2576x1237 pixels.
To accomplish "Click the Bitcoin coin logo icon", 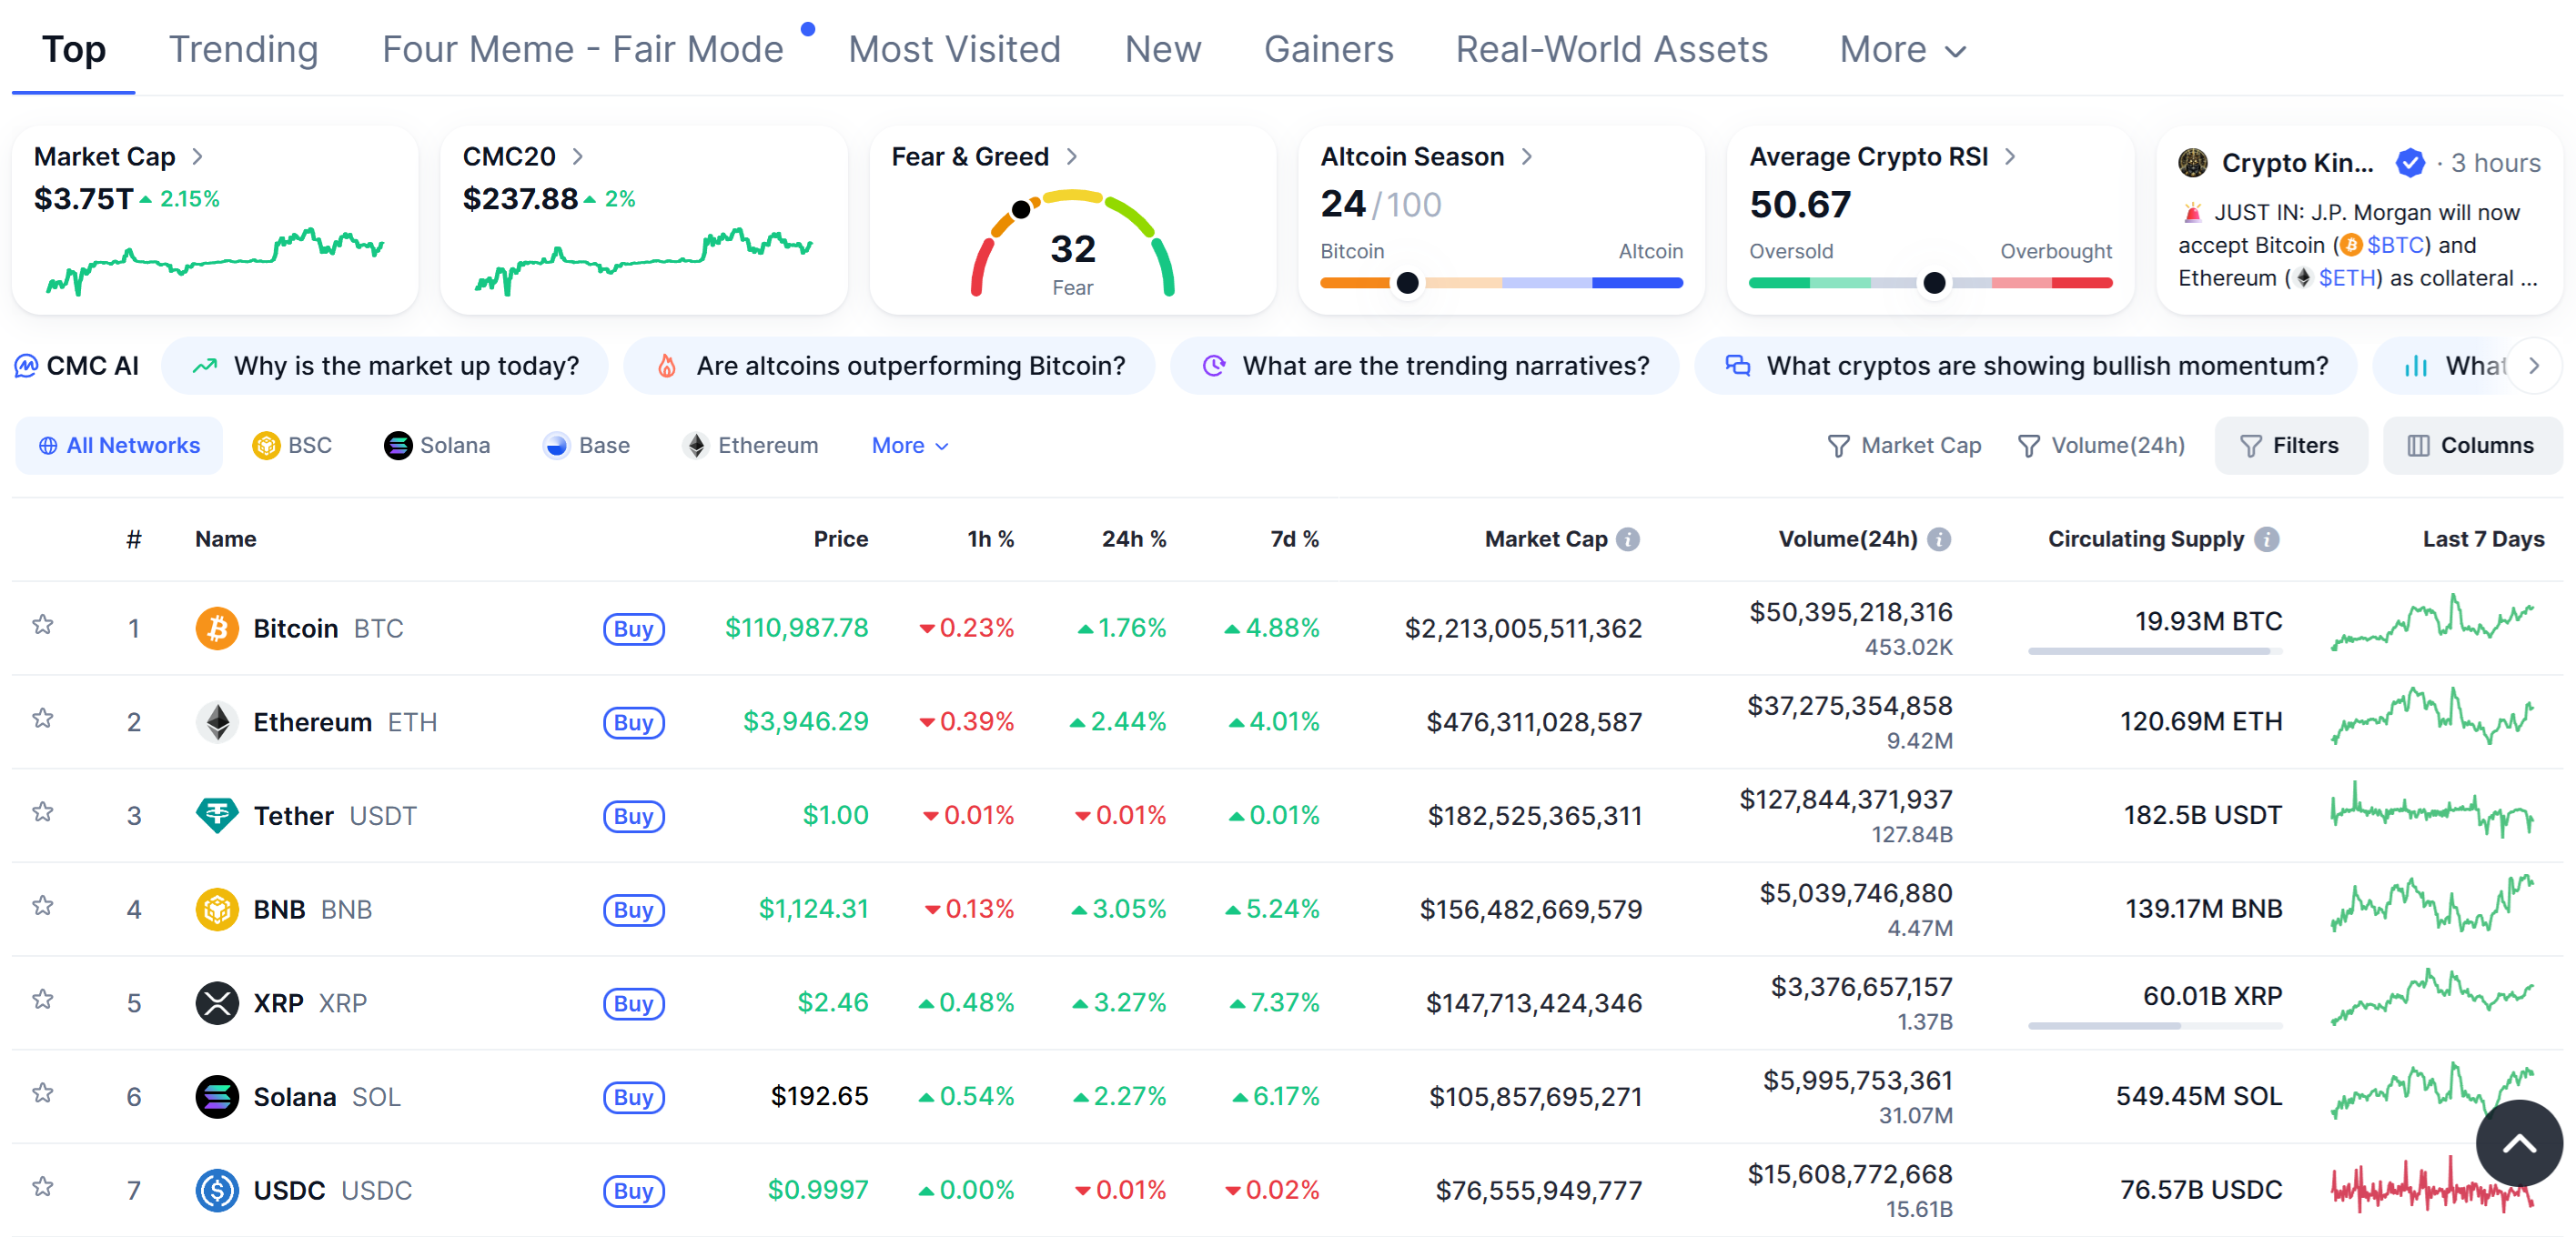I will [x=216, y=628].
